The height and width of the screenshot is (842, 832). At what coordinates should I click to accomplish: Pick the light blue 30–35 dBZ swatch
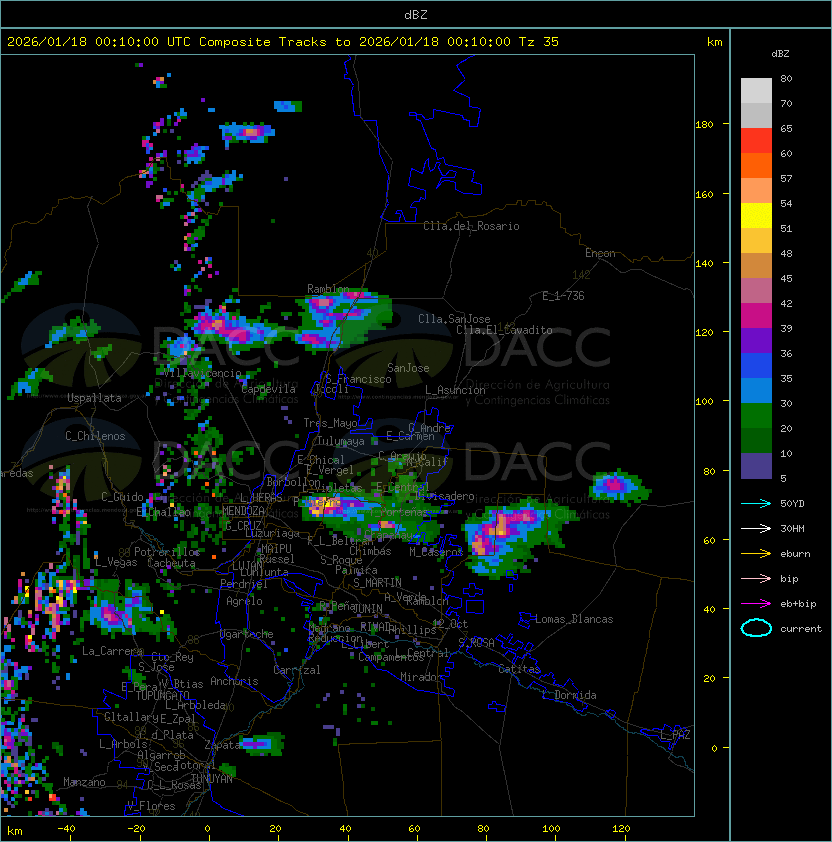pyautogui.click(x=756, y=390)
